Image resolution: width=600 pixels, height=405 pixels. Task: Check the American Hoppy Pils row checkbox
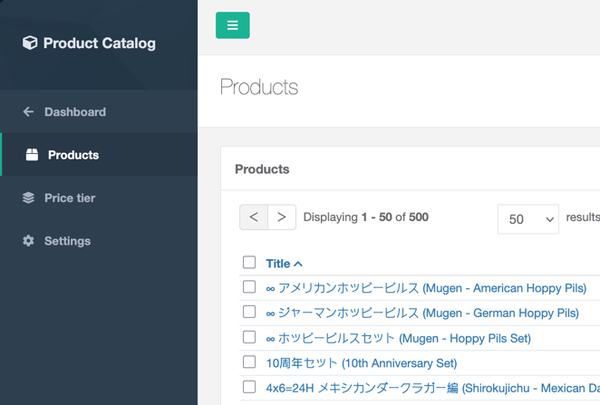click(x=249, y=287)
